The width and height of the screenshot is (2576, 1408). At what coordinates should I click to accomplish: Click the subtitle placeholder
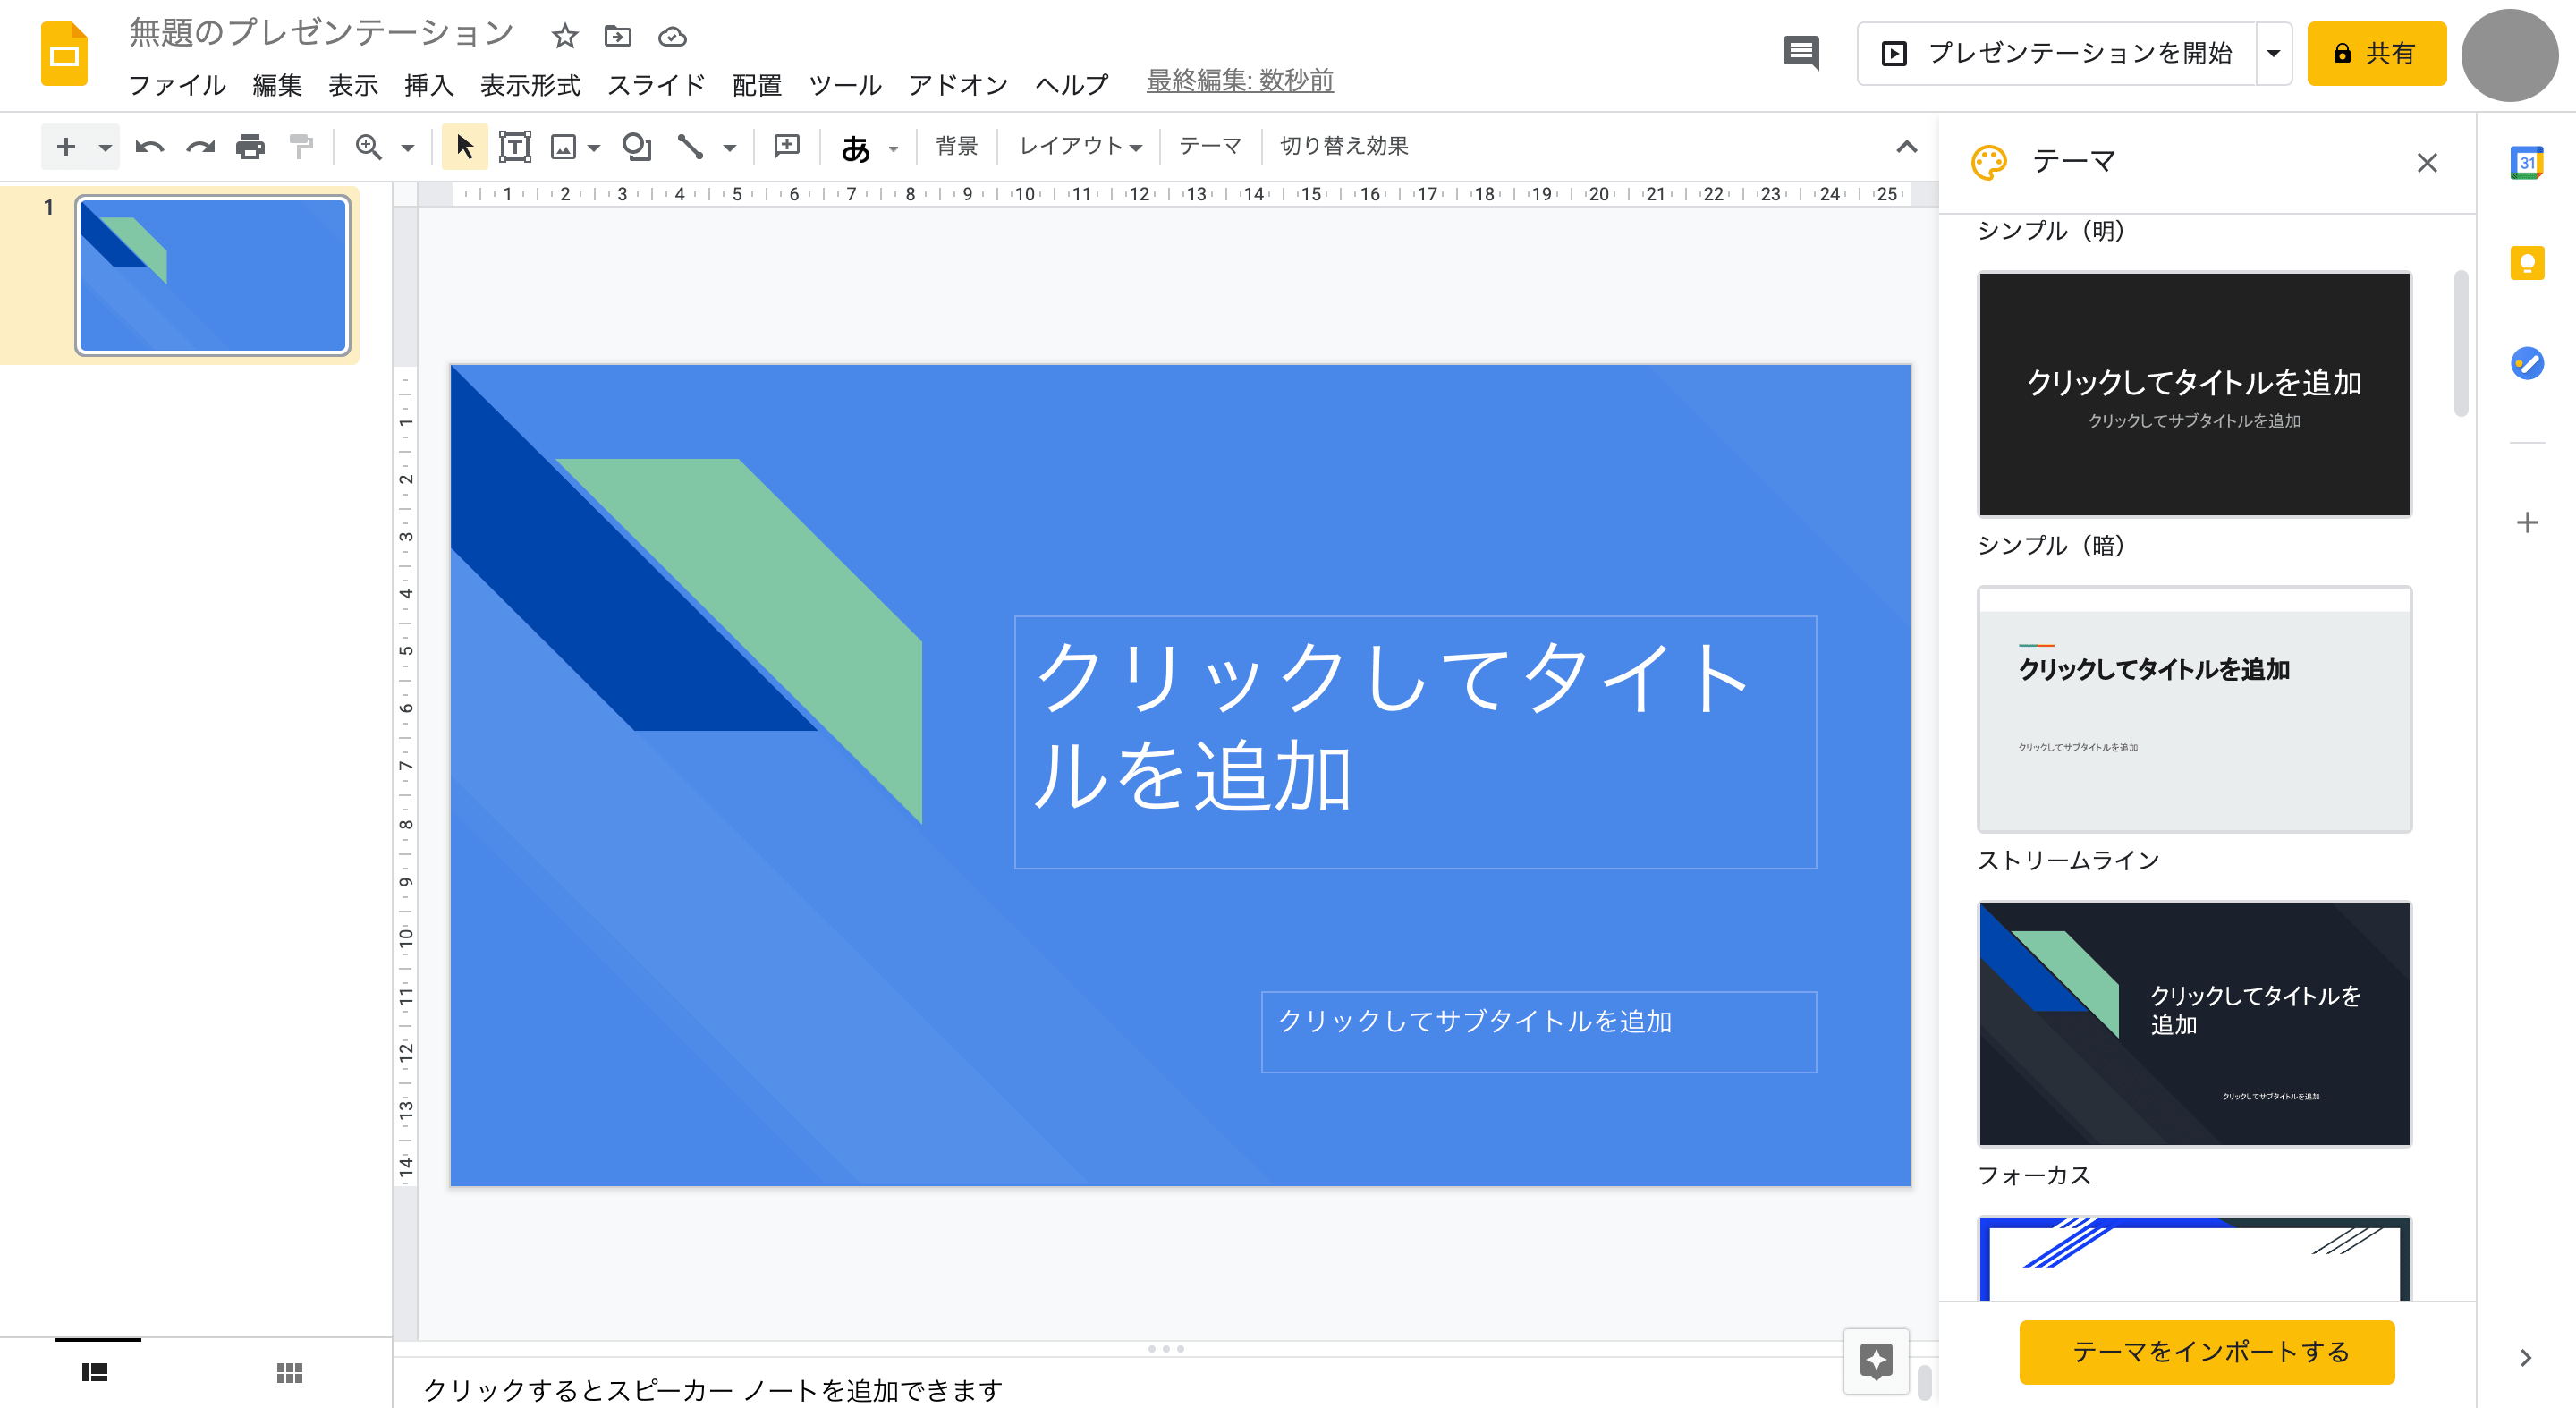click(x=1538, y=1031)
